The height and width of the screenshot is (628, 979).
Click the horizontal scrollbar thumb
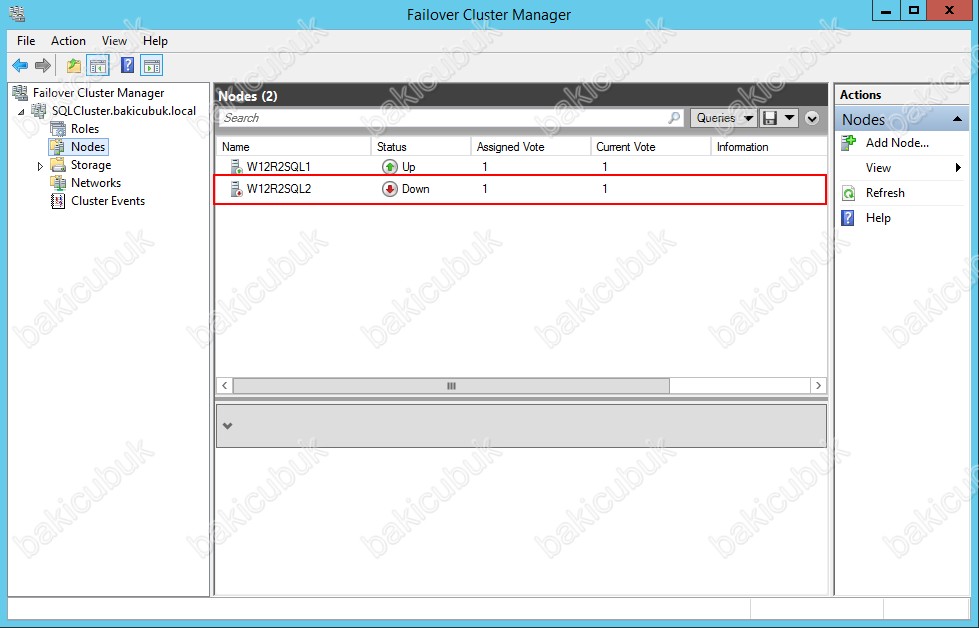(x=451, y=386)
